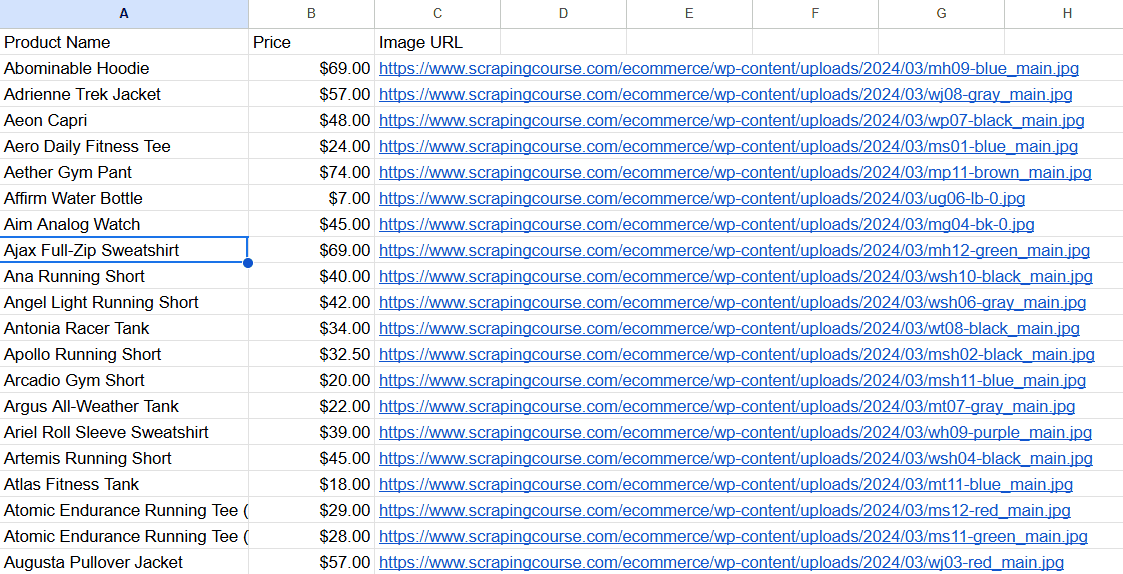Select the Antonia Racer Tank cell

click(x=124, y=328)
